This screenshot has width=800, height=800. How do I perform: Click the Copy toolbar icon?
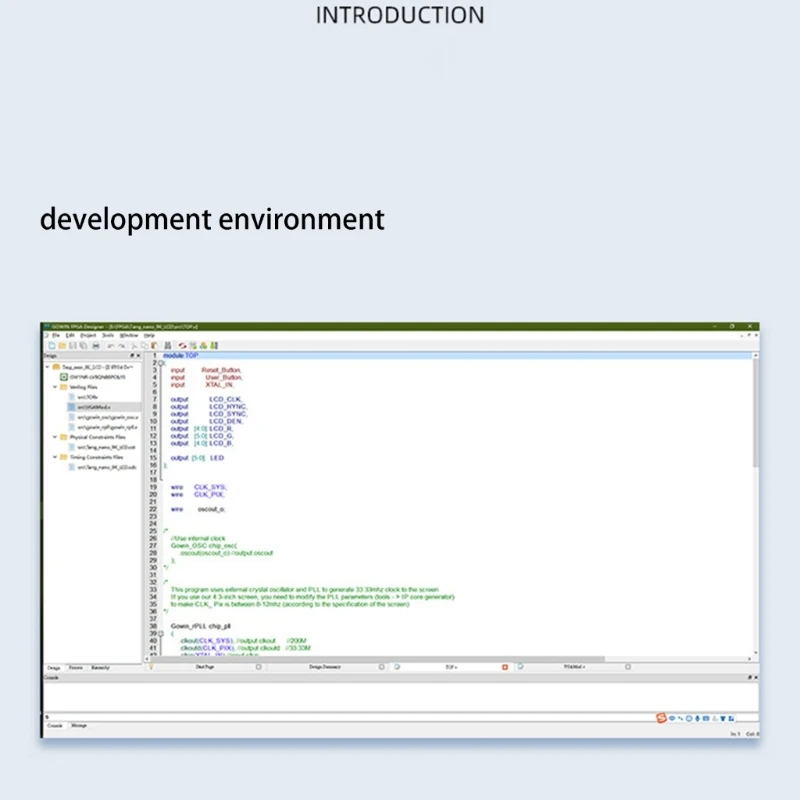pyautogui.click(x=144, y=345)
